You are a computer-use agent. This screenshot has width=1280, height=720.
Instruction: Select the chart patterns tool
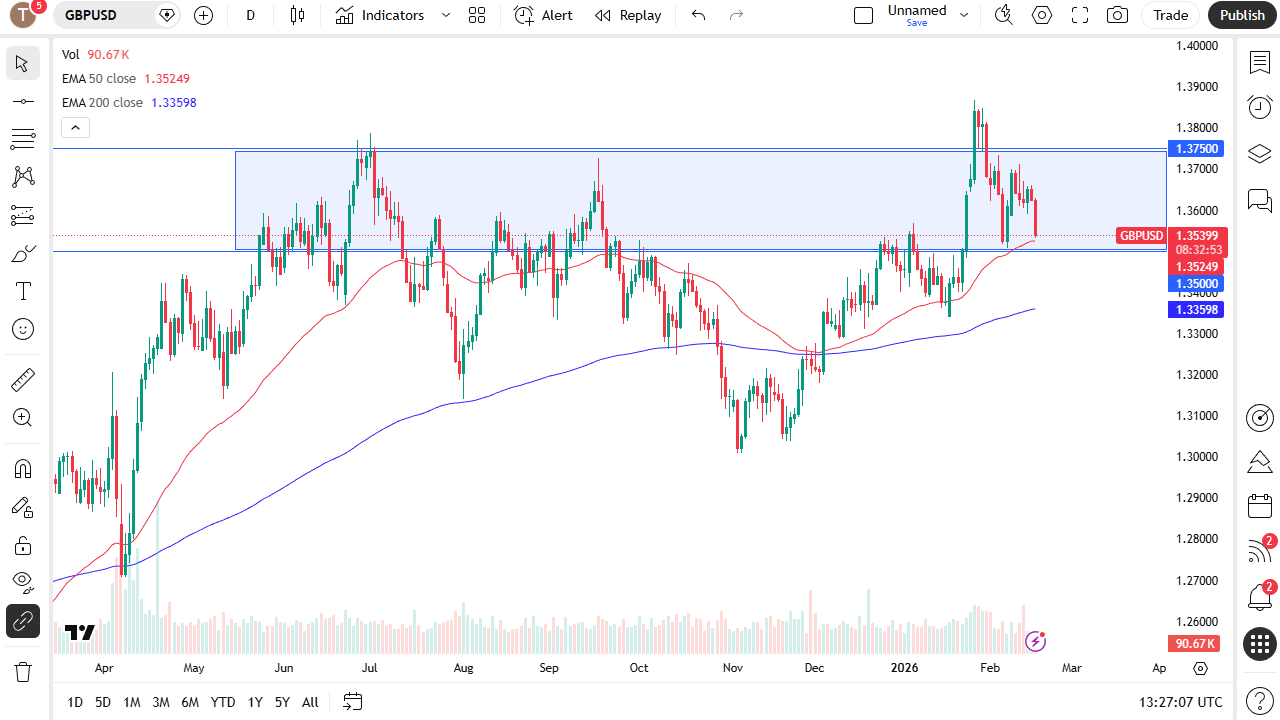(x=22, y=177)
